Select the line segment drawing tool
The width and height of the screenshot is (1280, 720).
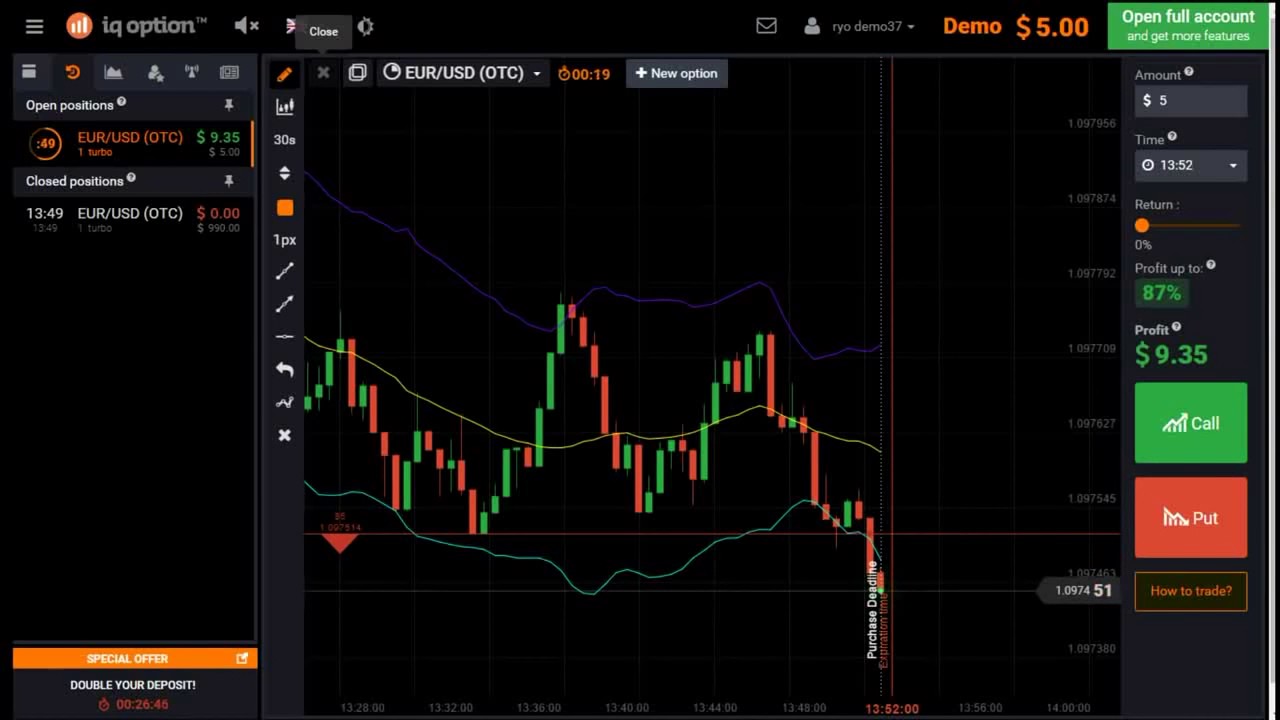(x=285, y=271)
